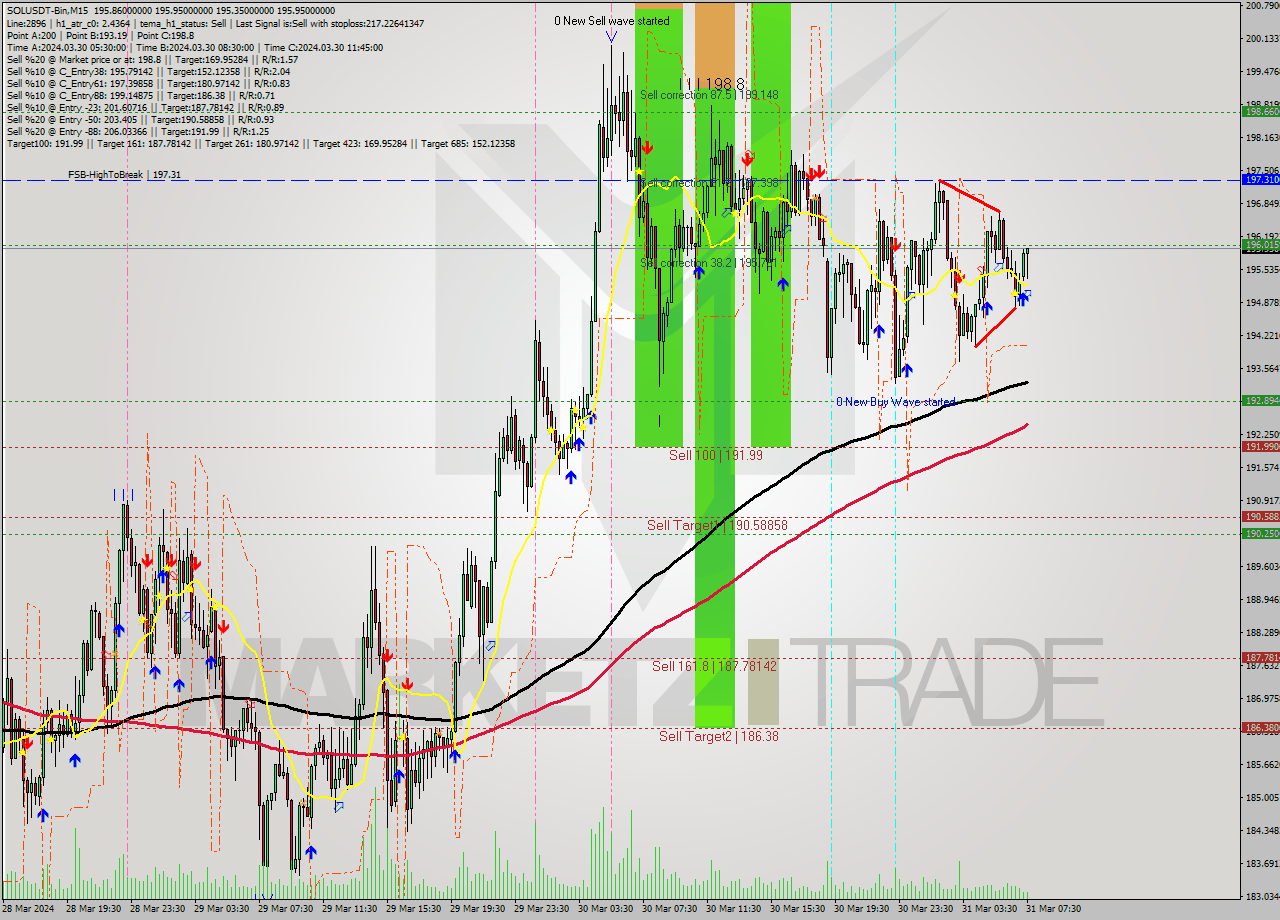Click the red 187.781 price tag

coord(1261,658)
